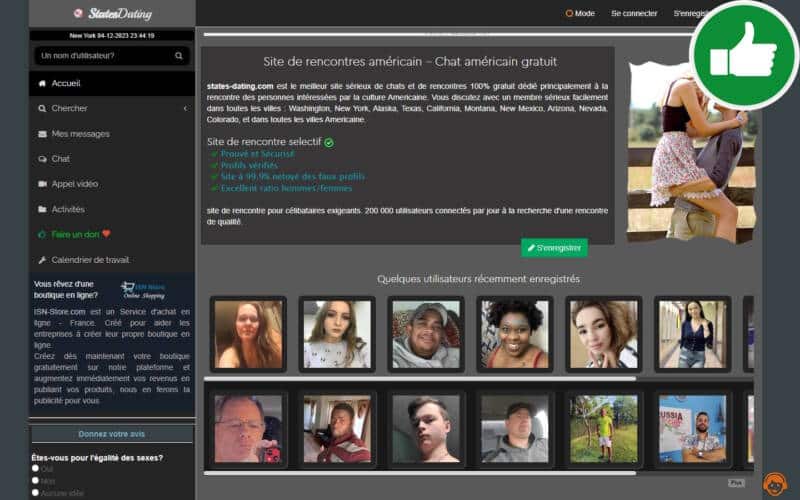This screenshot has height=500, width=800.
Task: Open profile of man in gray cap and hoodie
Action: tap(426, 334)
